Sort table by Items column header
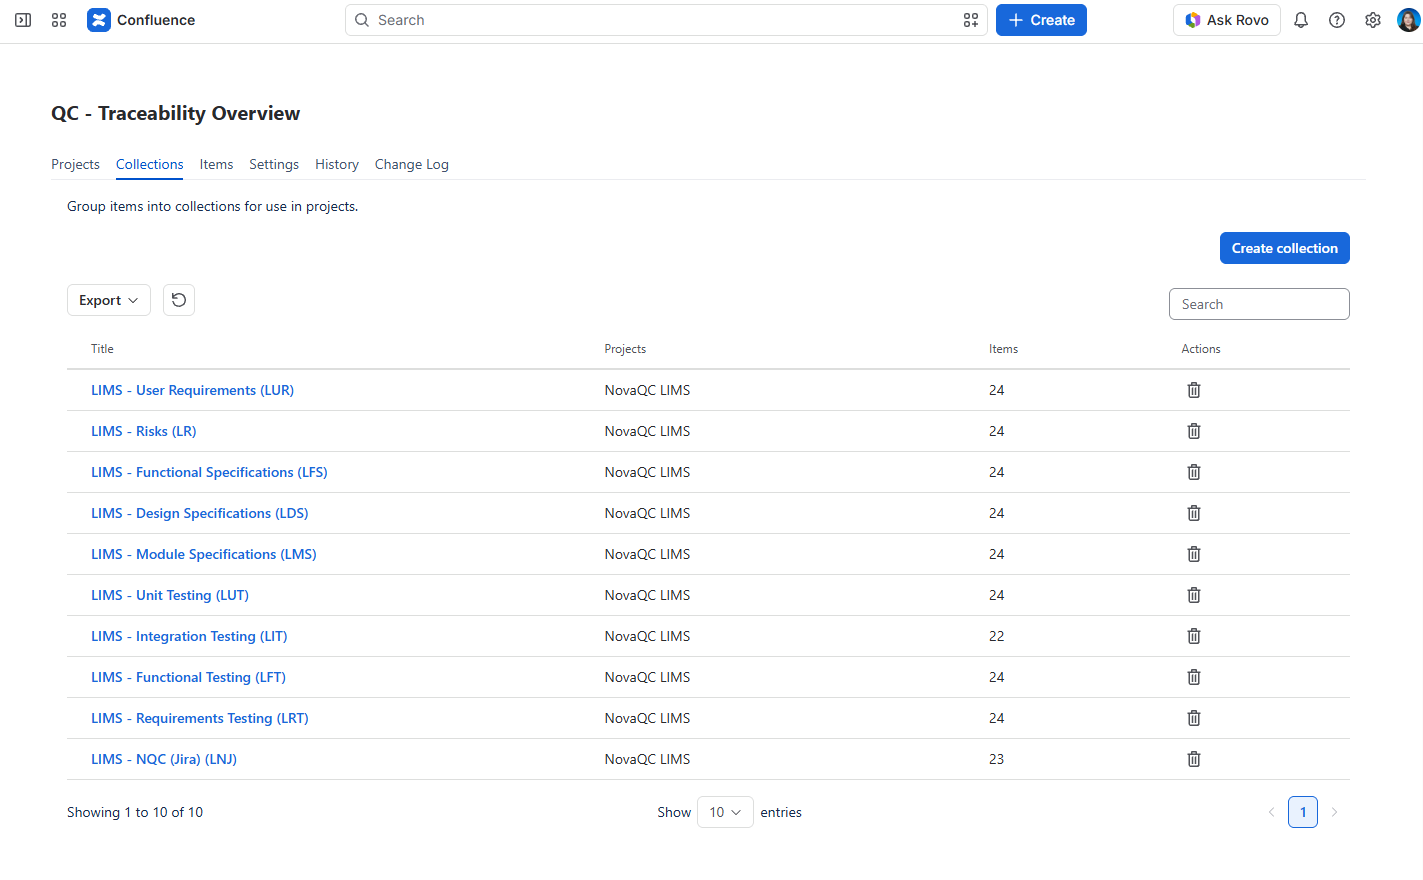The height and width of the screenshot is (880, 1423). click(1003, 349)
